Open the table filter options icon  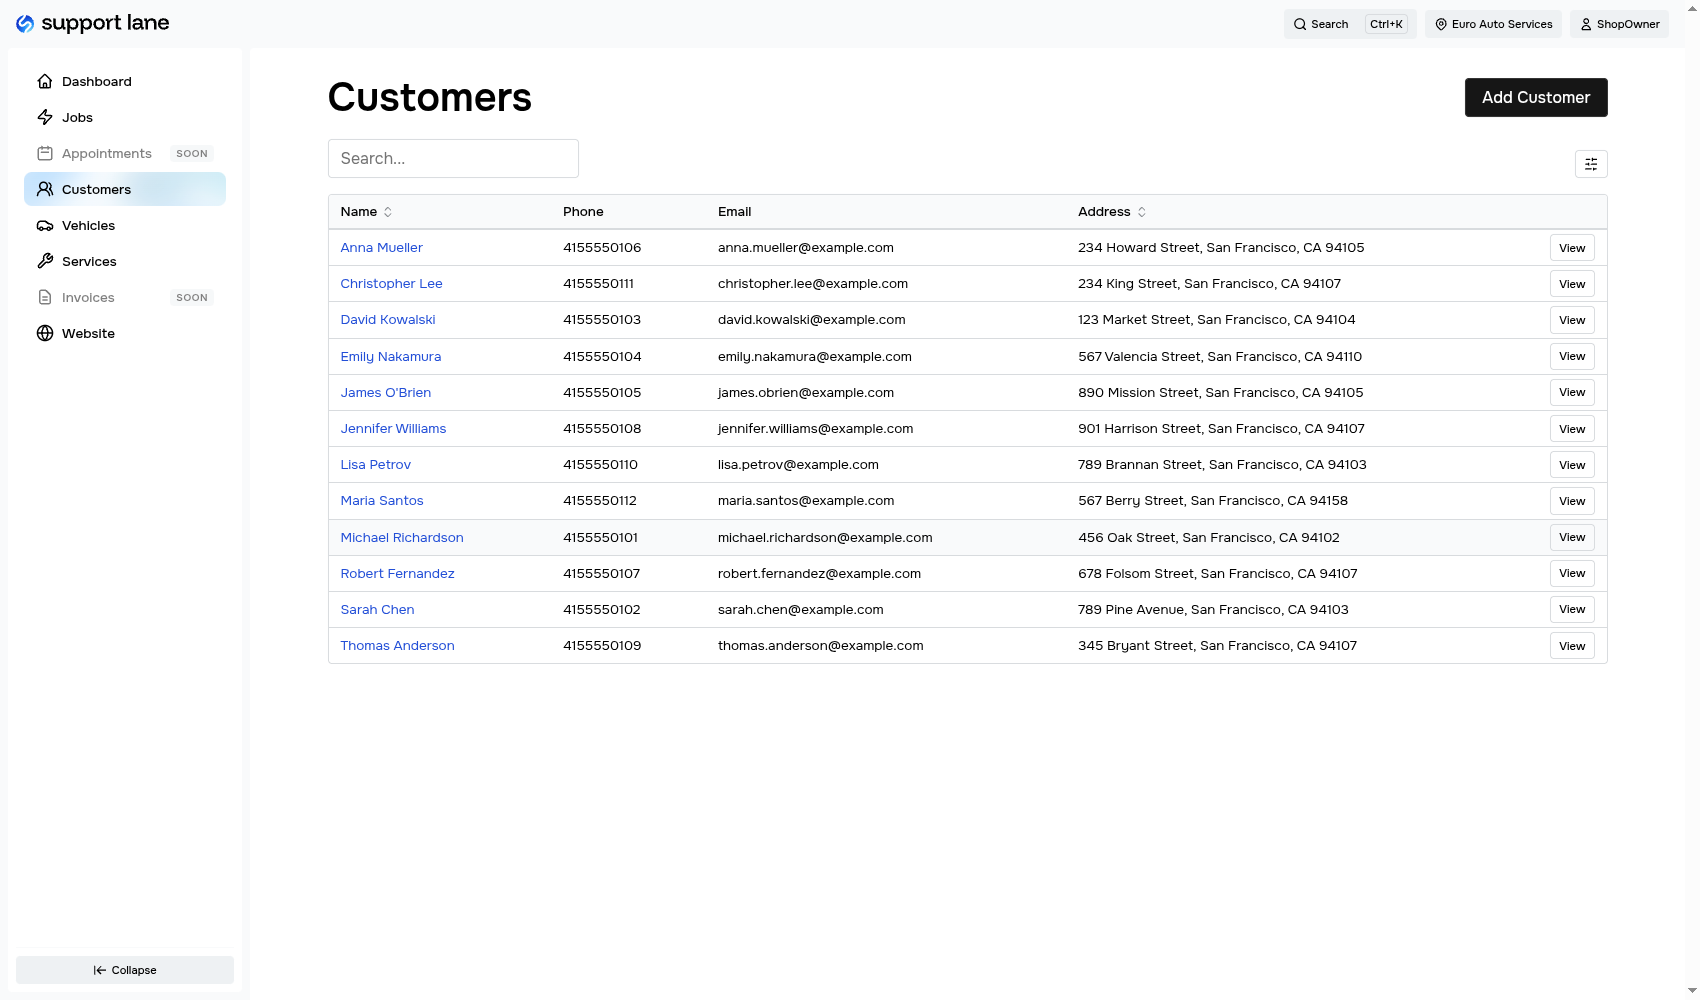tap(1591, 164)
